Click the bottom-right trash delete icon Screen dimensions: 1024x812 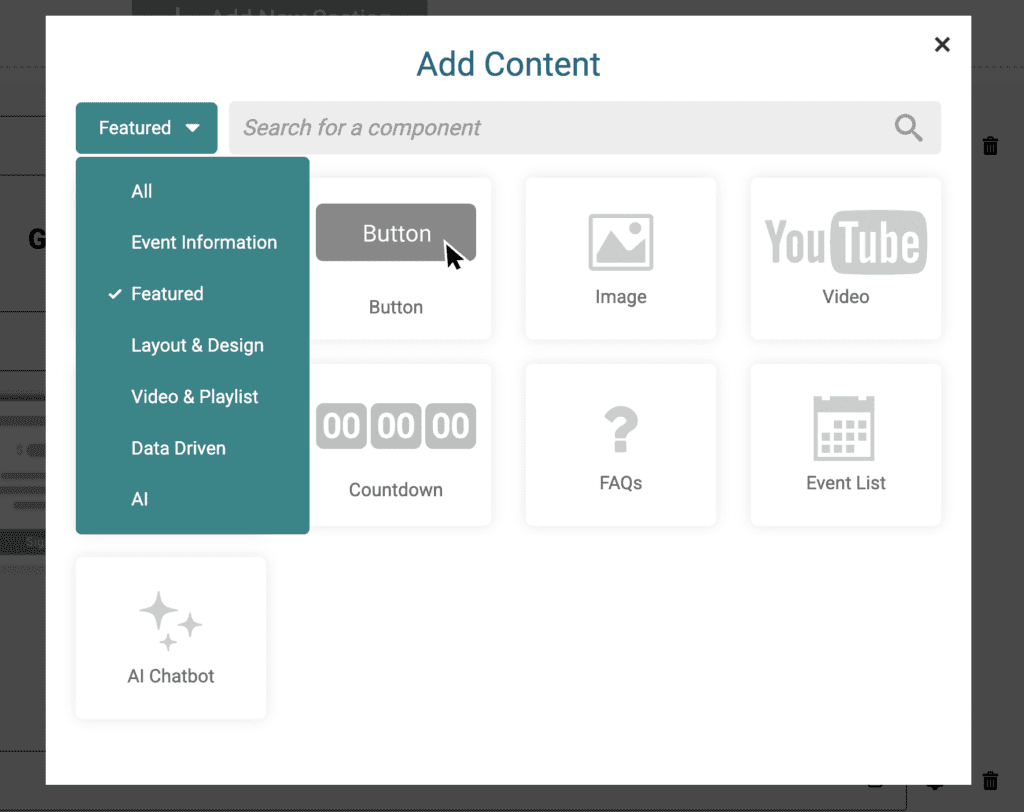click(990, 780)
